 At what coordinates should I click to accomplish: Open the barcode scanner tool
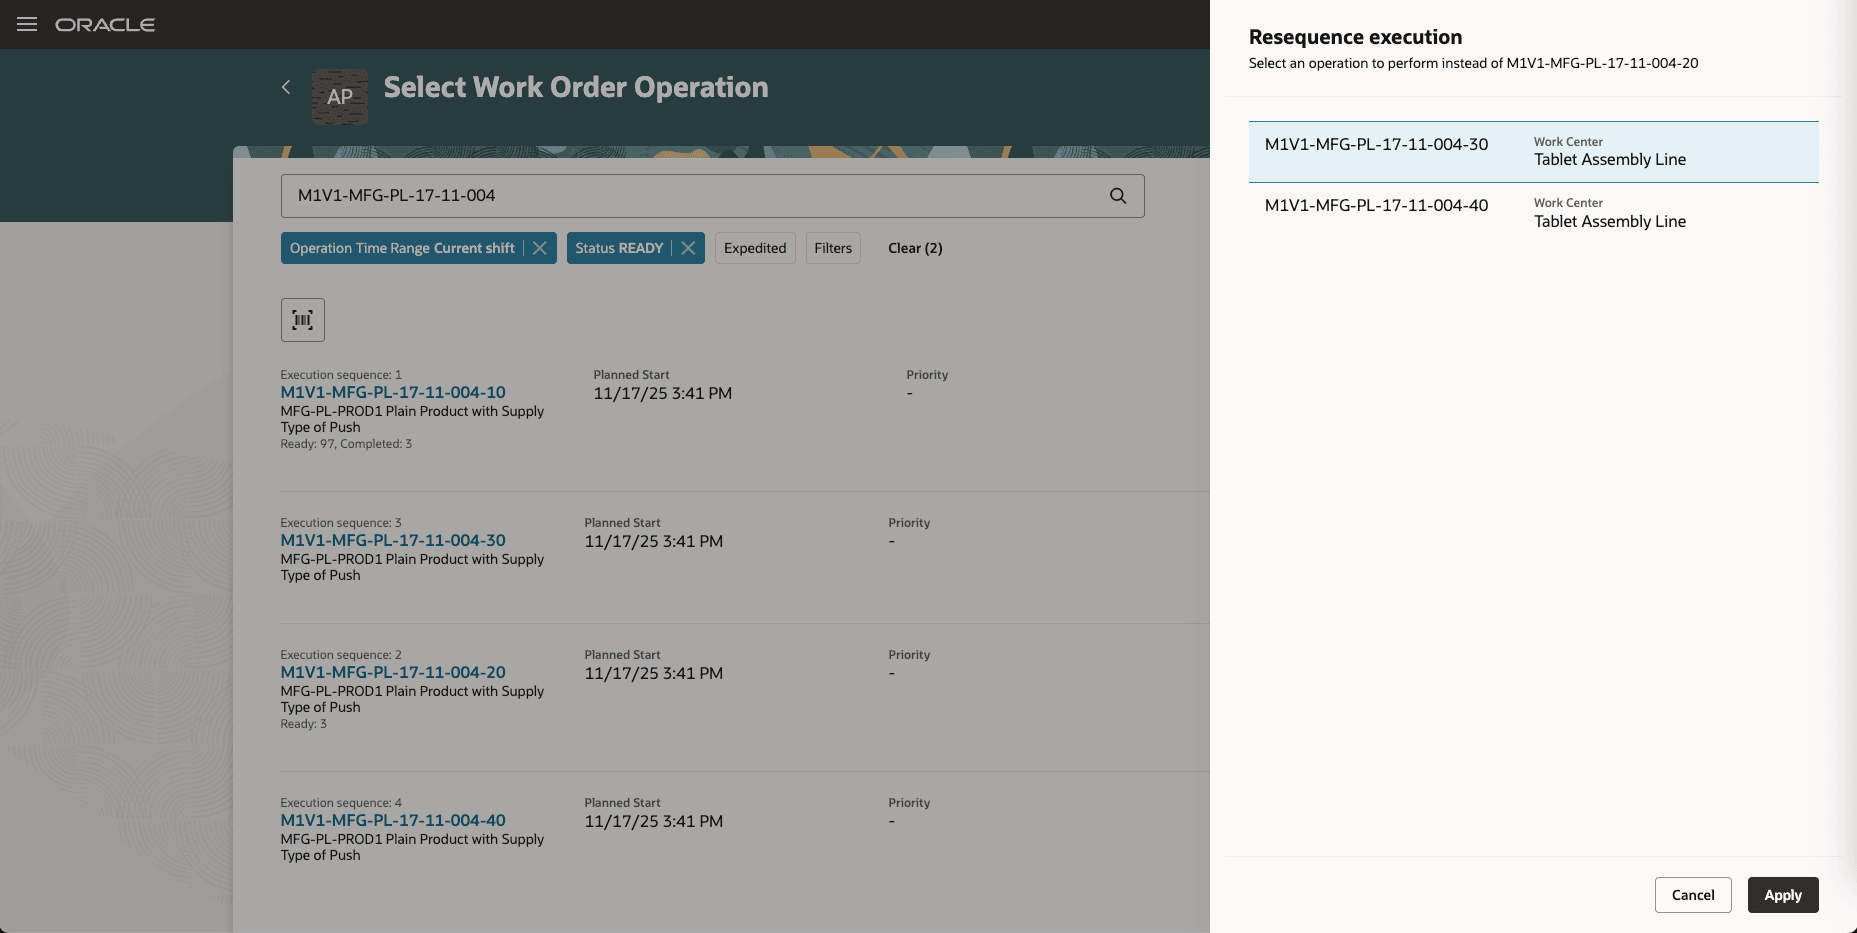coord(302,319)
